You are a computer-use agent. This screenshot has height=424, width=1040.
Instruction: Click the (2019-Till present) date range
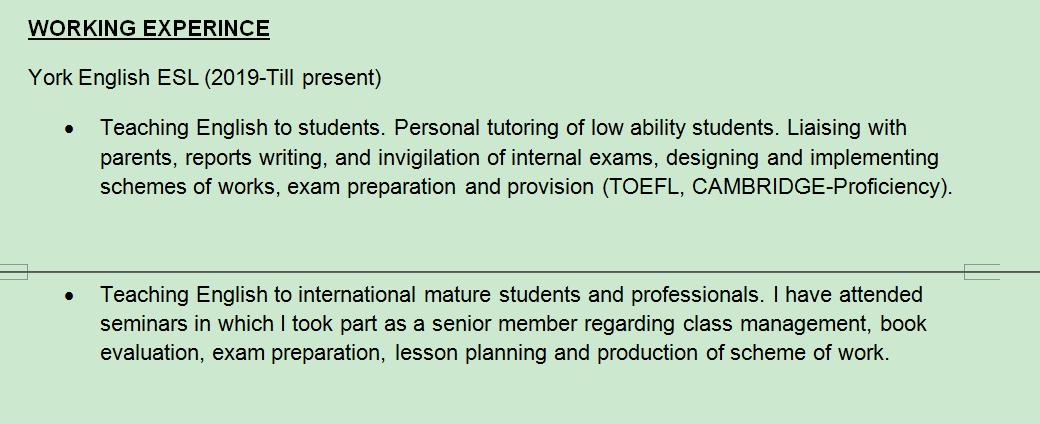point(293,77)
